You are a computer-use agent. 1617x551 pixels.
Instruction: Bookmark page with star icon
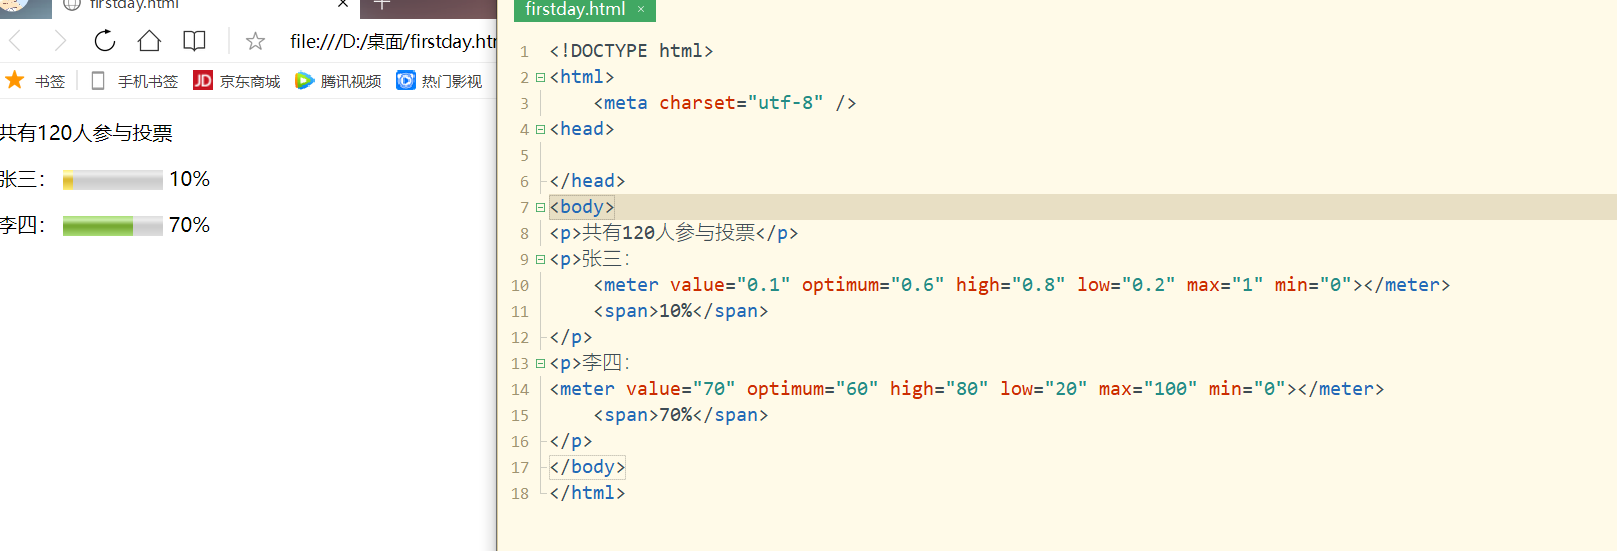[256, 41]
